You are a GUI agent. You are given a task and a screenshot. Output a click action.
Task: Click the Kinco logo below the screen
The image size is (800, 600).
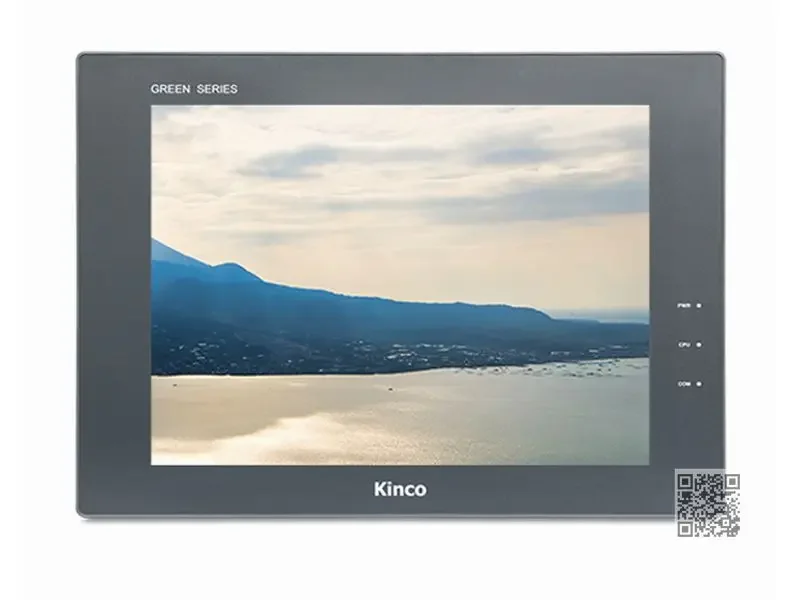pyautogui.click(x=400, y=489)
